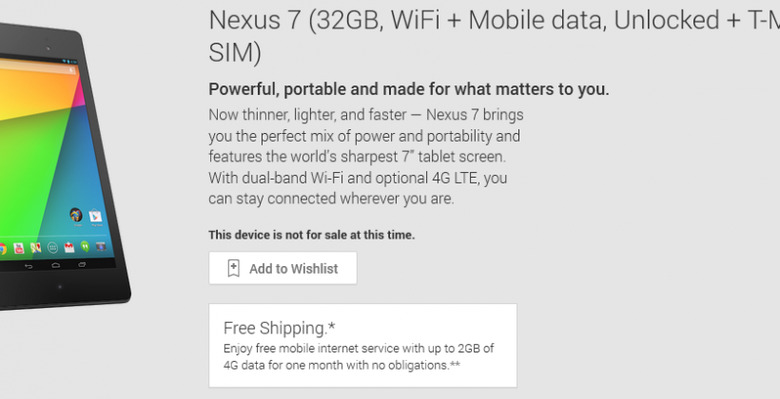
Task: Tap the round Google folder icon on tablet
Action: (x=76, y=215)
